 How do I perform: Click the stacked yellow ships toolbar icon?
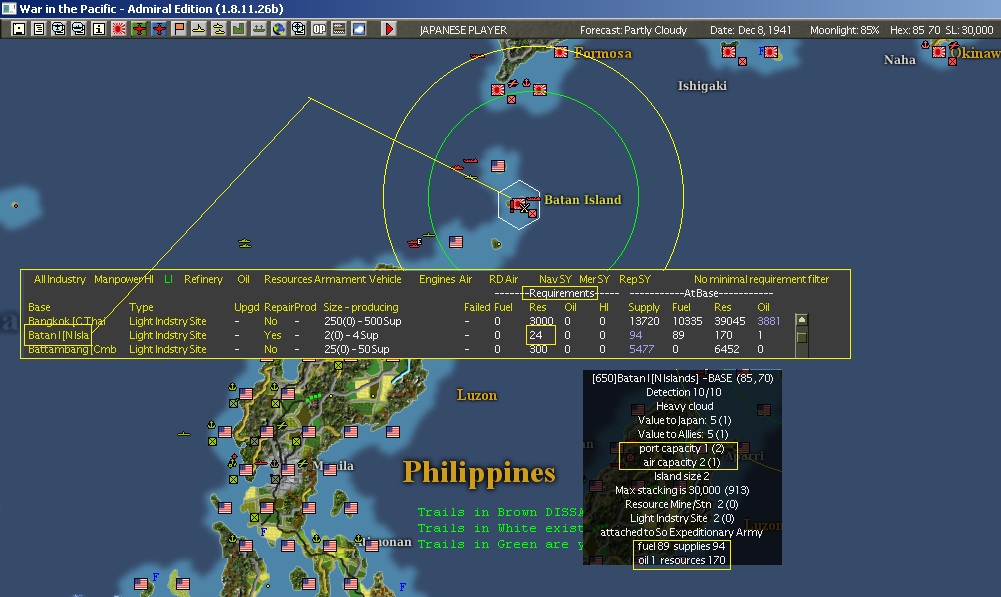(x=218, y=29)
